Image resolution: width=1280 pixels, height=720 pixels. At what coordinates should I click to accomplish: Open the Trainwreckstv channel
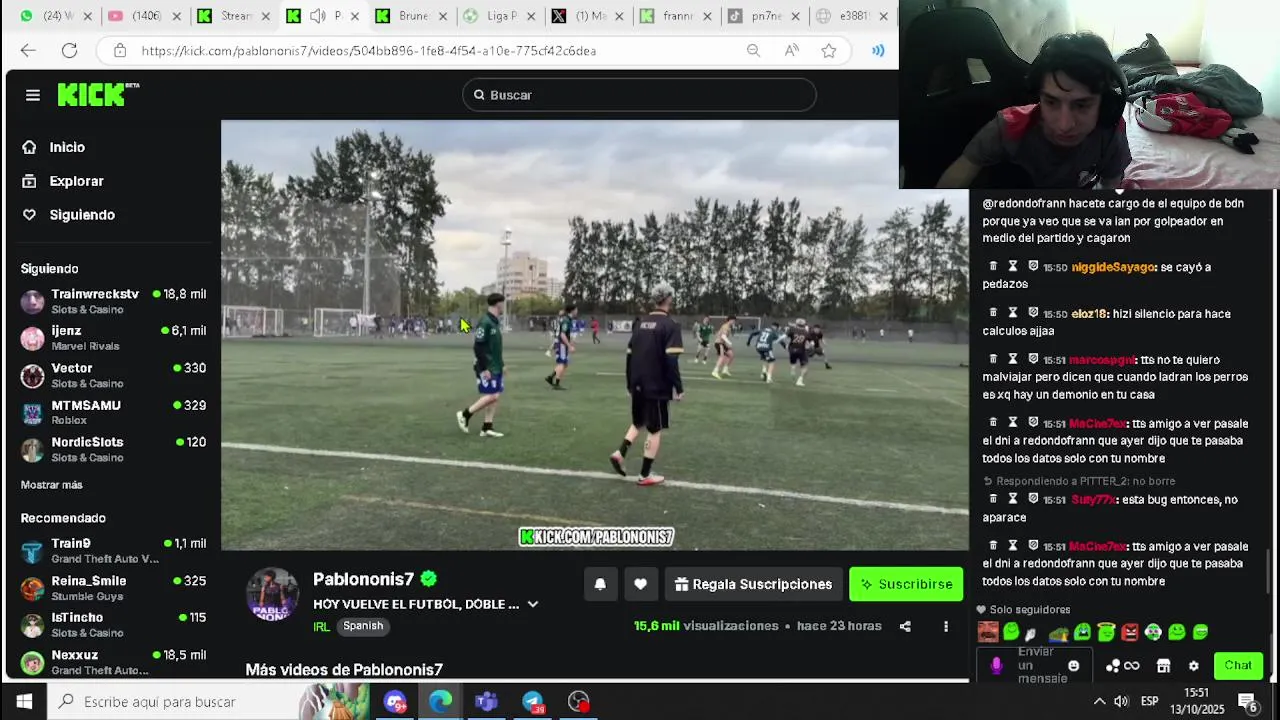tap(113, 301)
